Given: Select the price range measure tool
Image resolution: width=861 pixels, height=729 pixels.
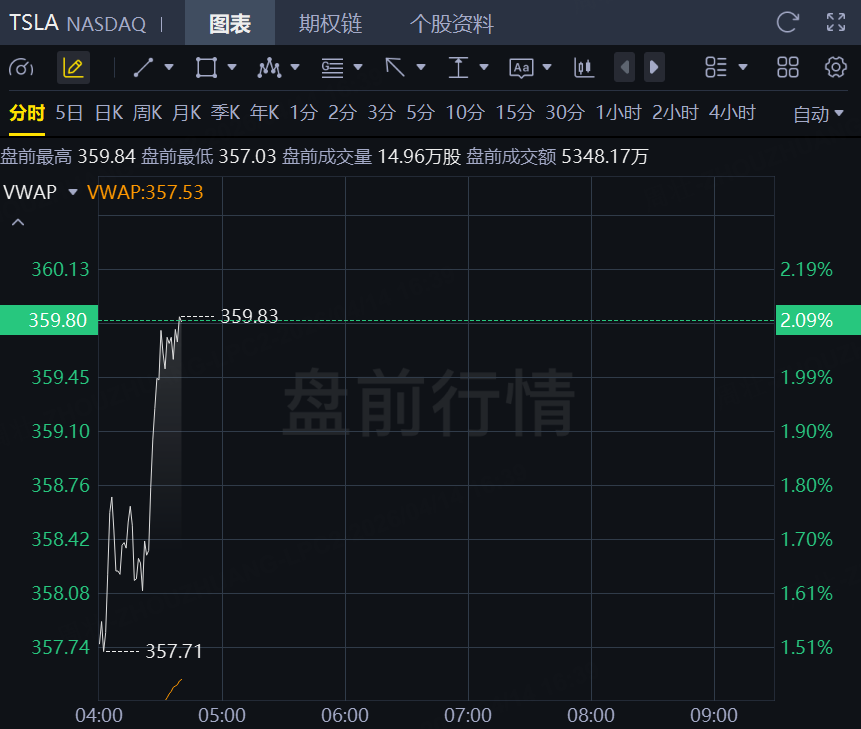Looking at the screenshot, I should tap(458, 68).
